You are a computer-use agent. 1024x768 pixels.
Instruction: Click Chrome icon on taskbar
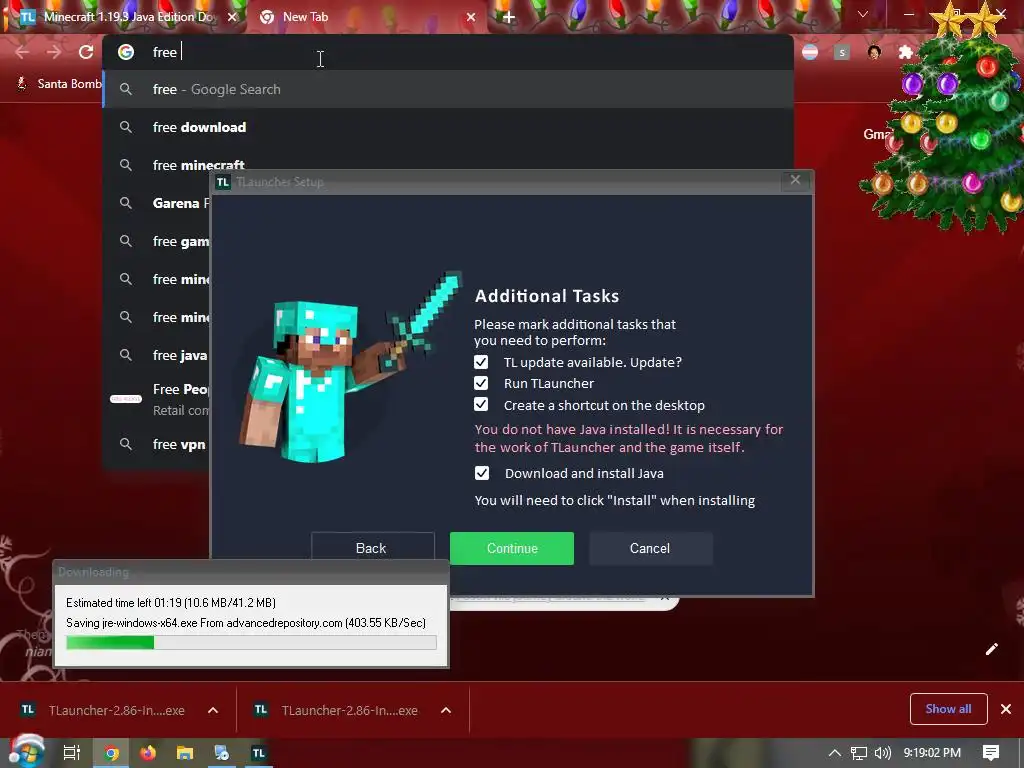112,753
